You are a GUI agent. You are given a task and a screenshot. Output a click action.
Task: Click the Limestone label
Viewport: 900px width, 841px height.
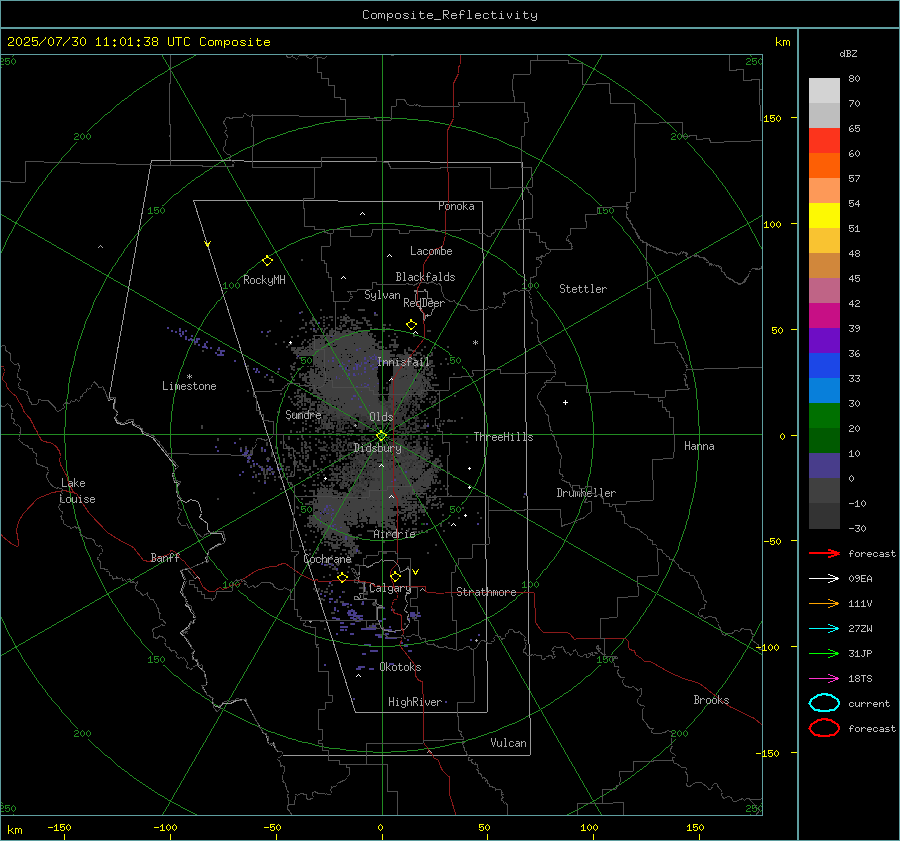189,386
